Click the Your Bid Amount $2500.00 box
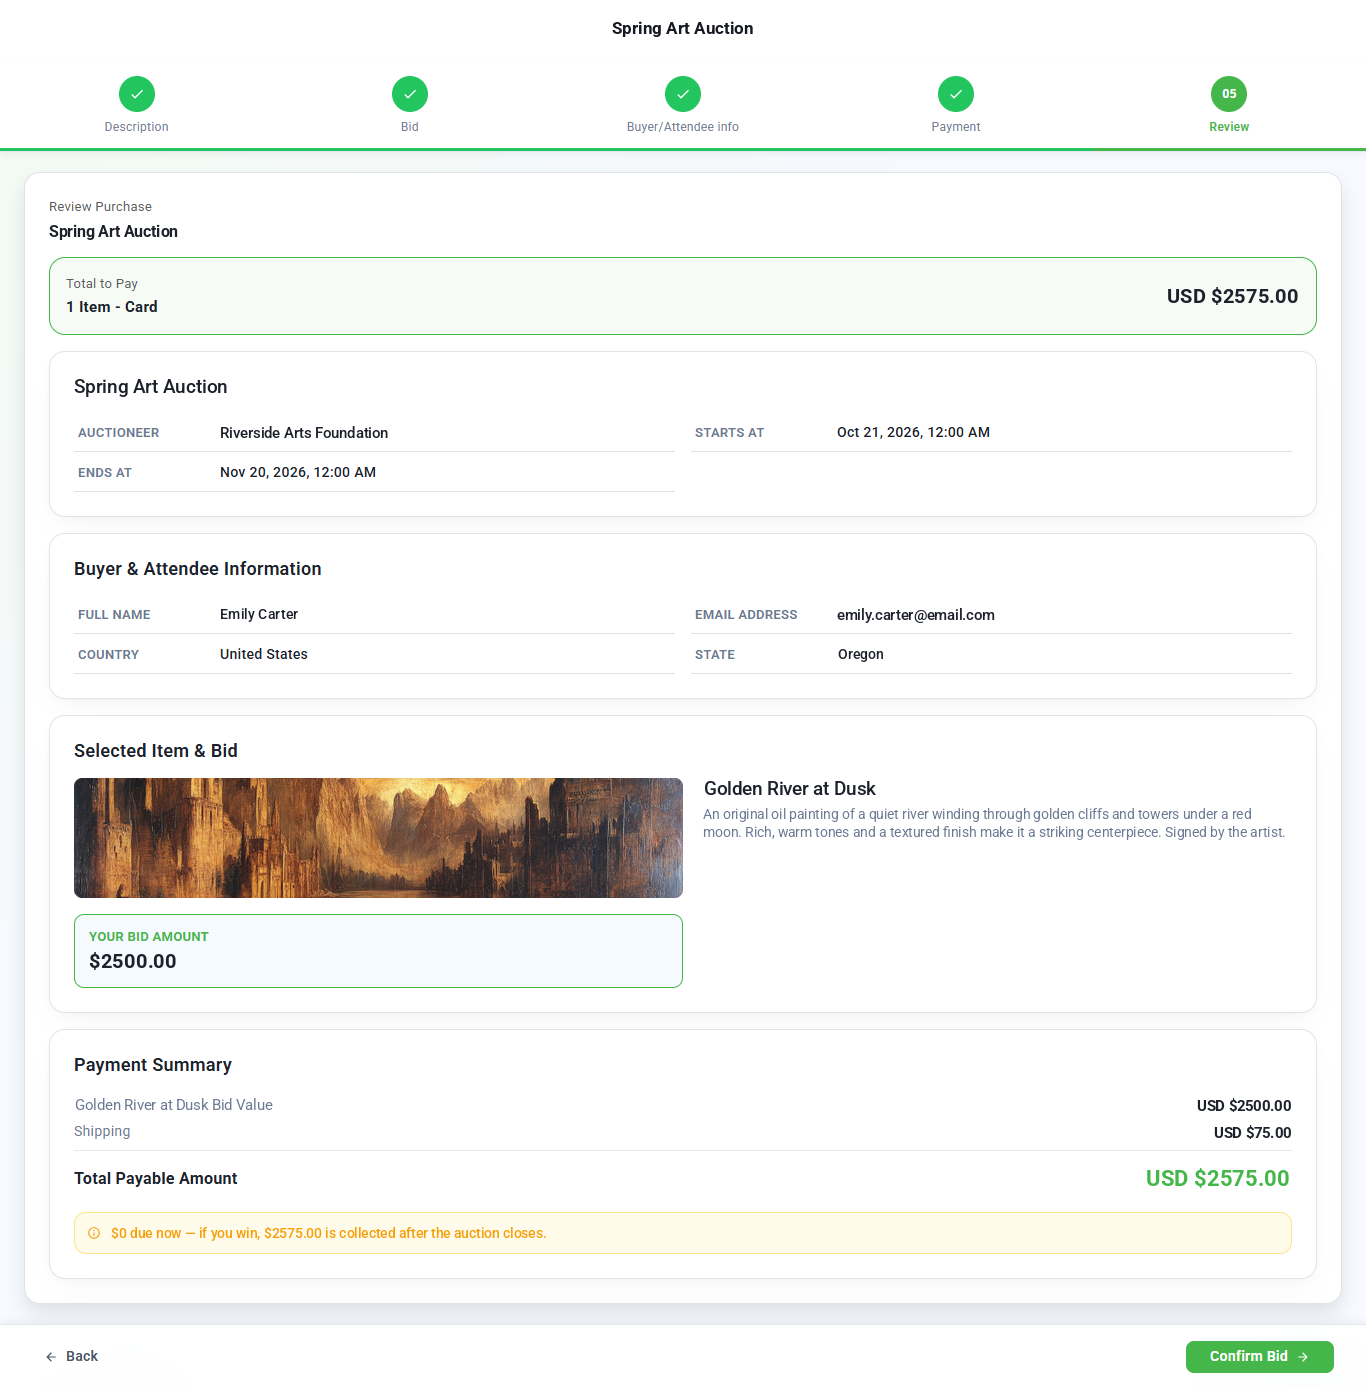This screenshot has width=1366, height=1389. tap(378, 951)
